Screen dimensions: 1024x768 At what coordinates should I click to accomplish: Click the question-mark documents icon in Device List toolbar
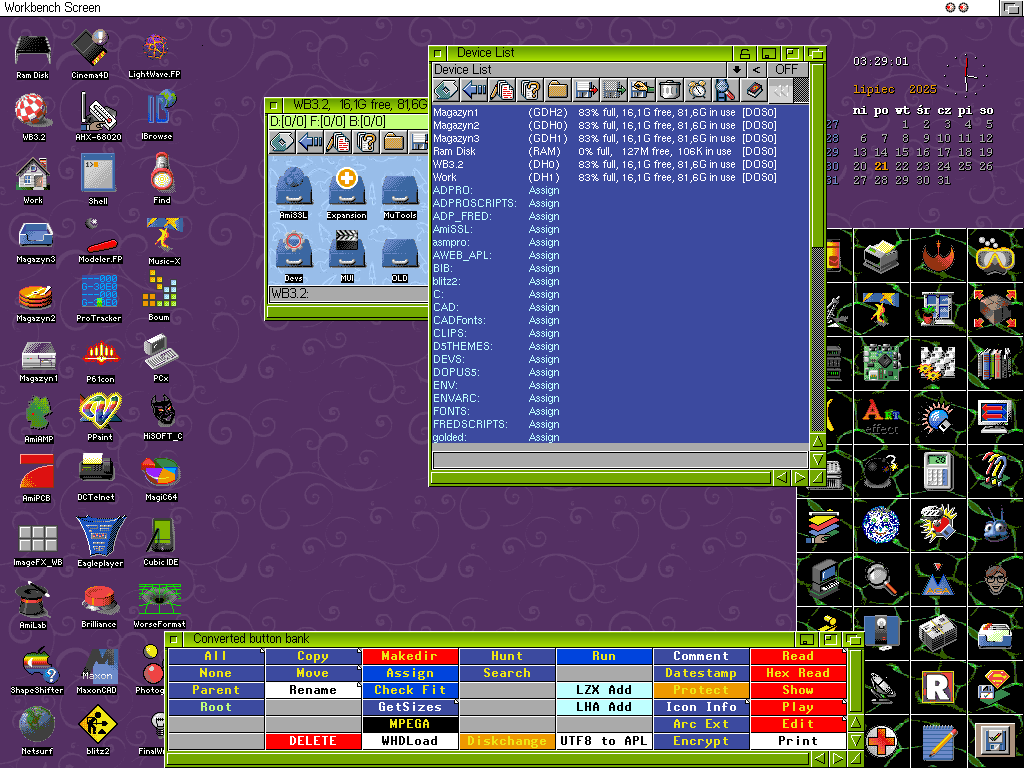[530, 90]
